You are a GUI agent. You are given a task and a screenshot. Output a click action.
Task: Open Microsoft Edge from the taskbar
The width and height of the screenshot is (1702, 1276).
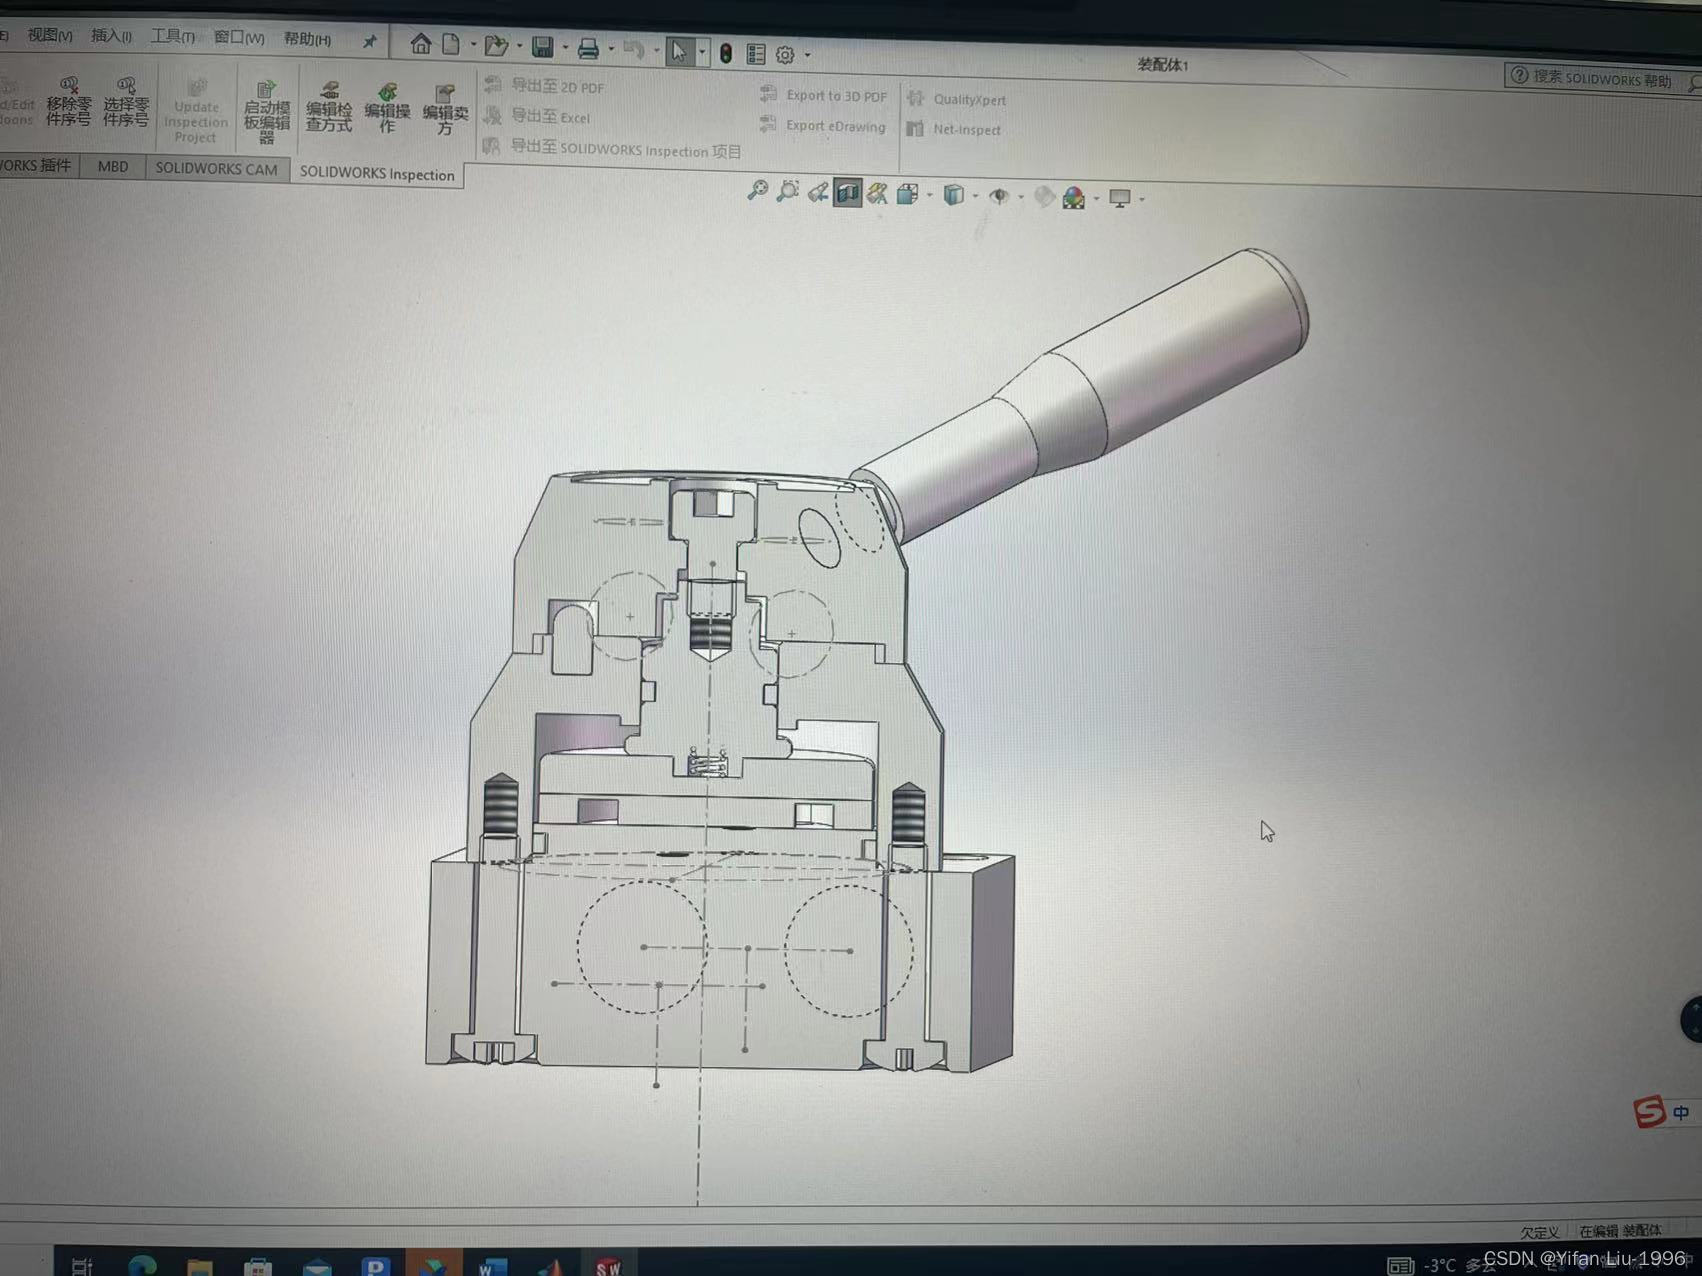tap(142, 1265)
